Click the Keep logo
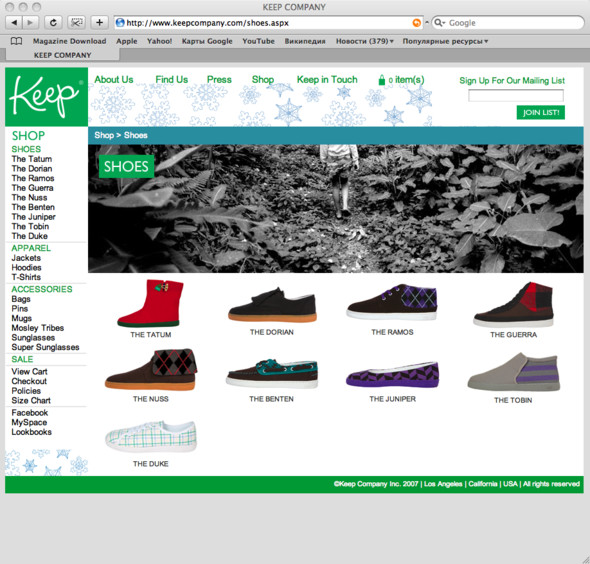 coord(46,97)
